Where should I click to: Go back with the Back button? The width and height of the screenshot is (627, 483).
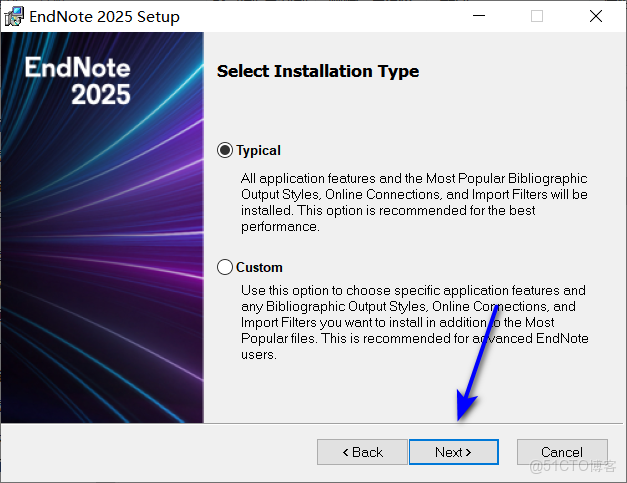(362, 452)
